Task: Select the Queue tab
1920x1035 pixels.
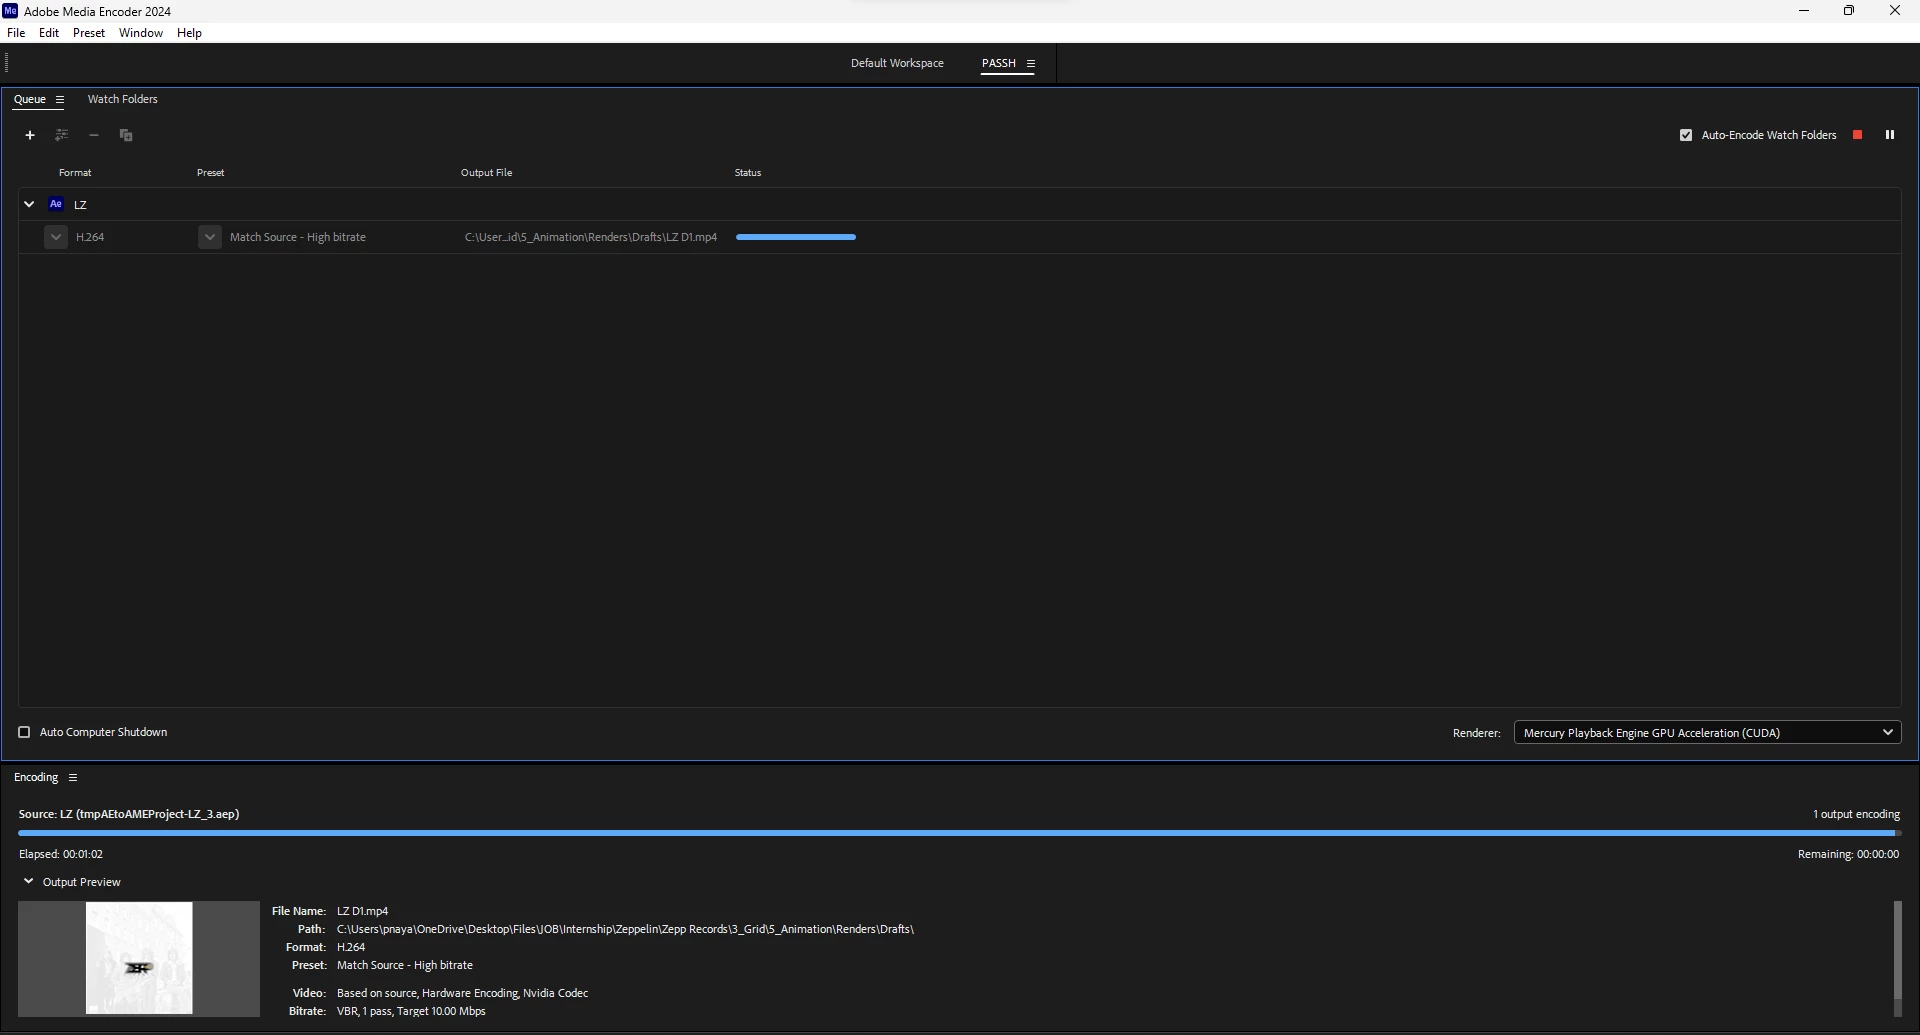Action: click(30, 99)
